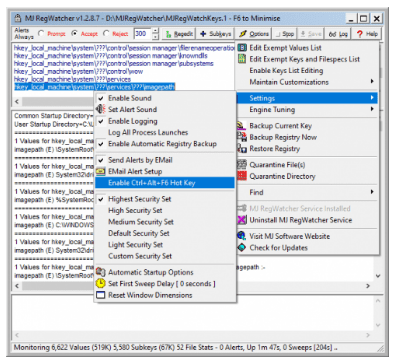Click the spinner arrows next to 300

click(155, 34)
